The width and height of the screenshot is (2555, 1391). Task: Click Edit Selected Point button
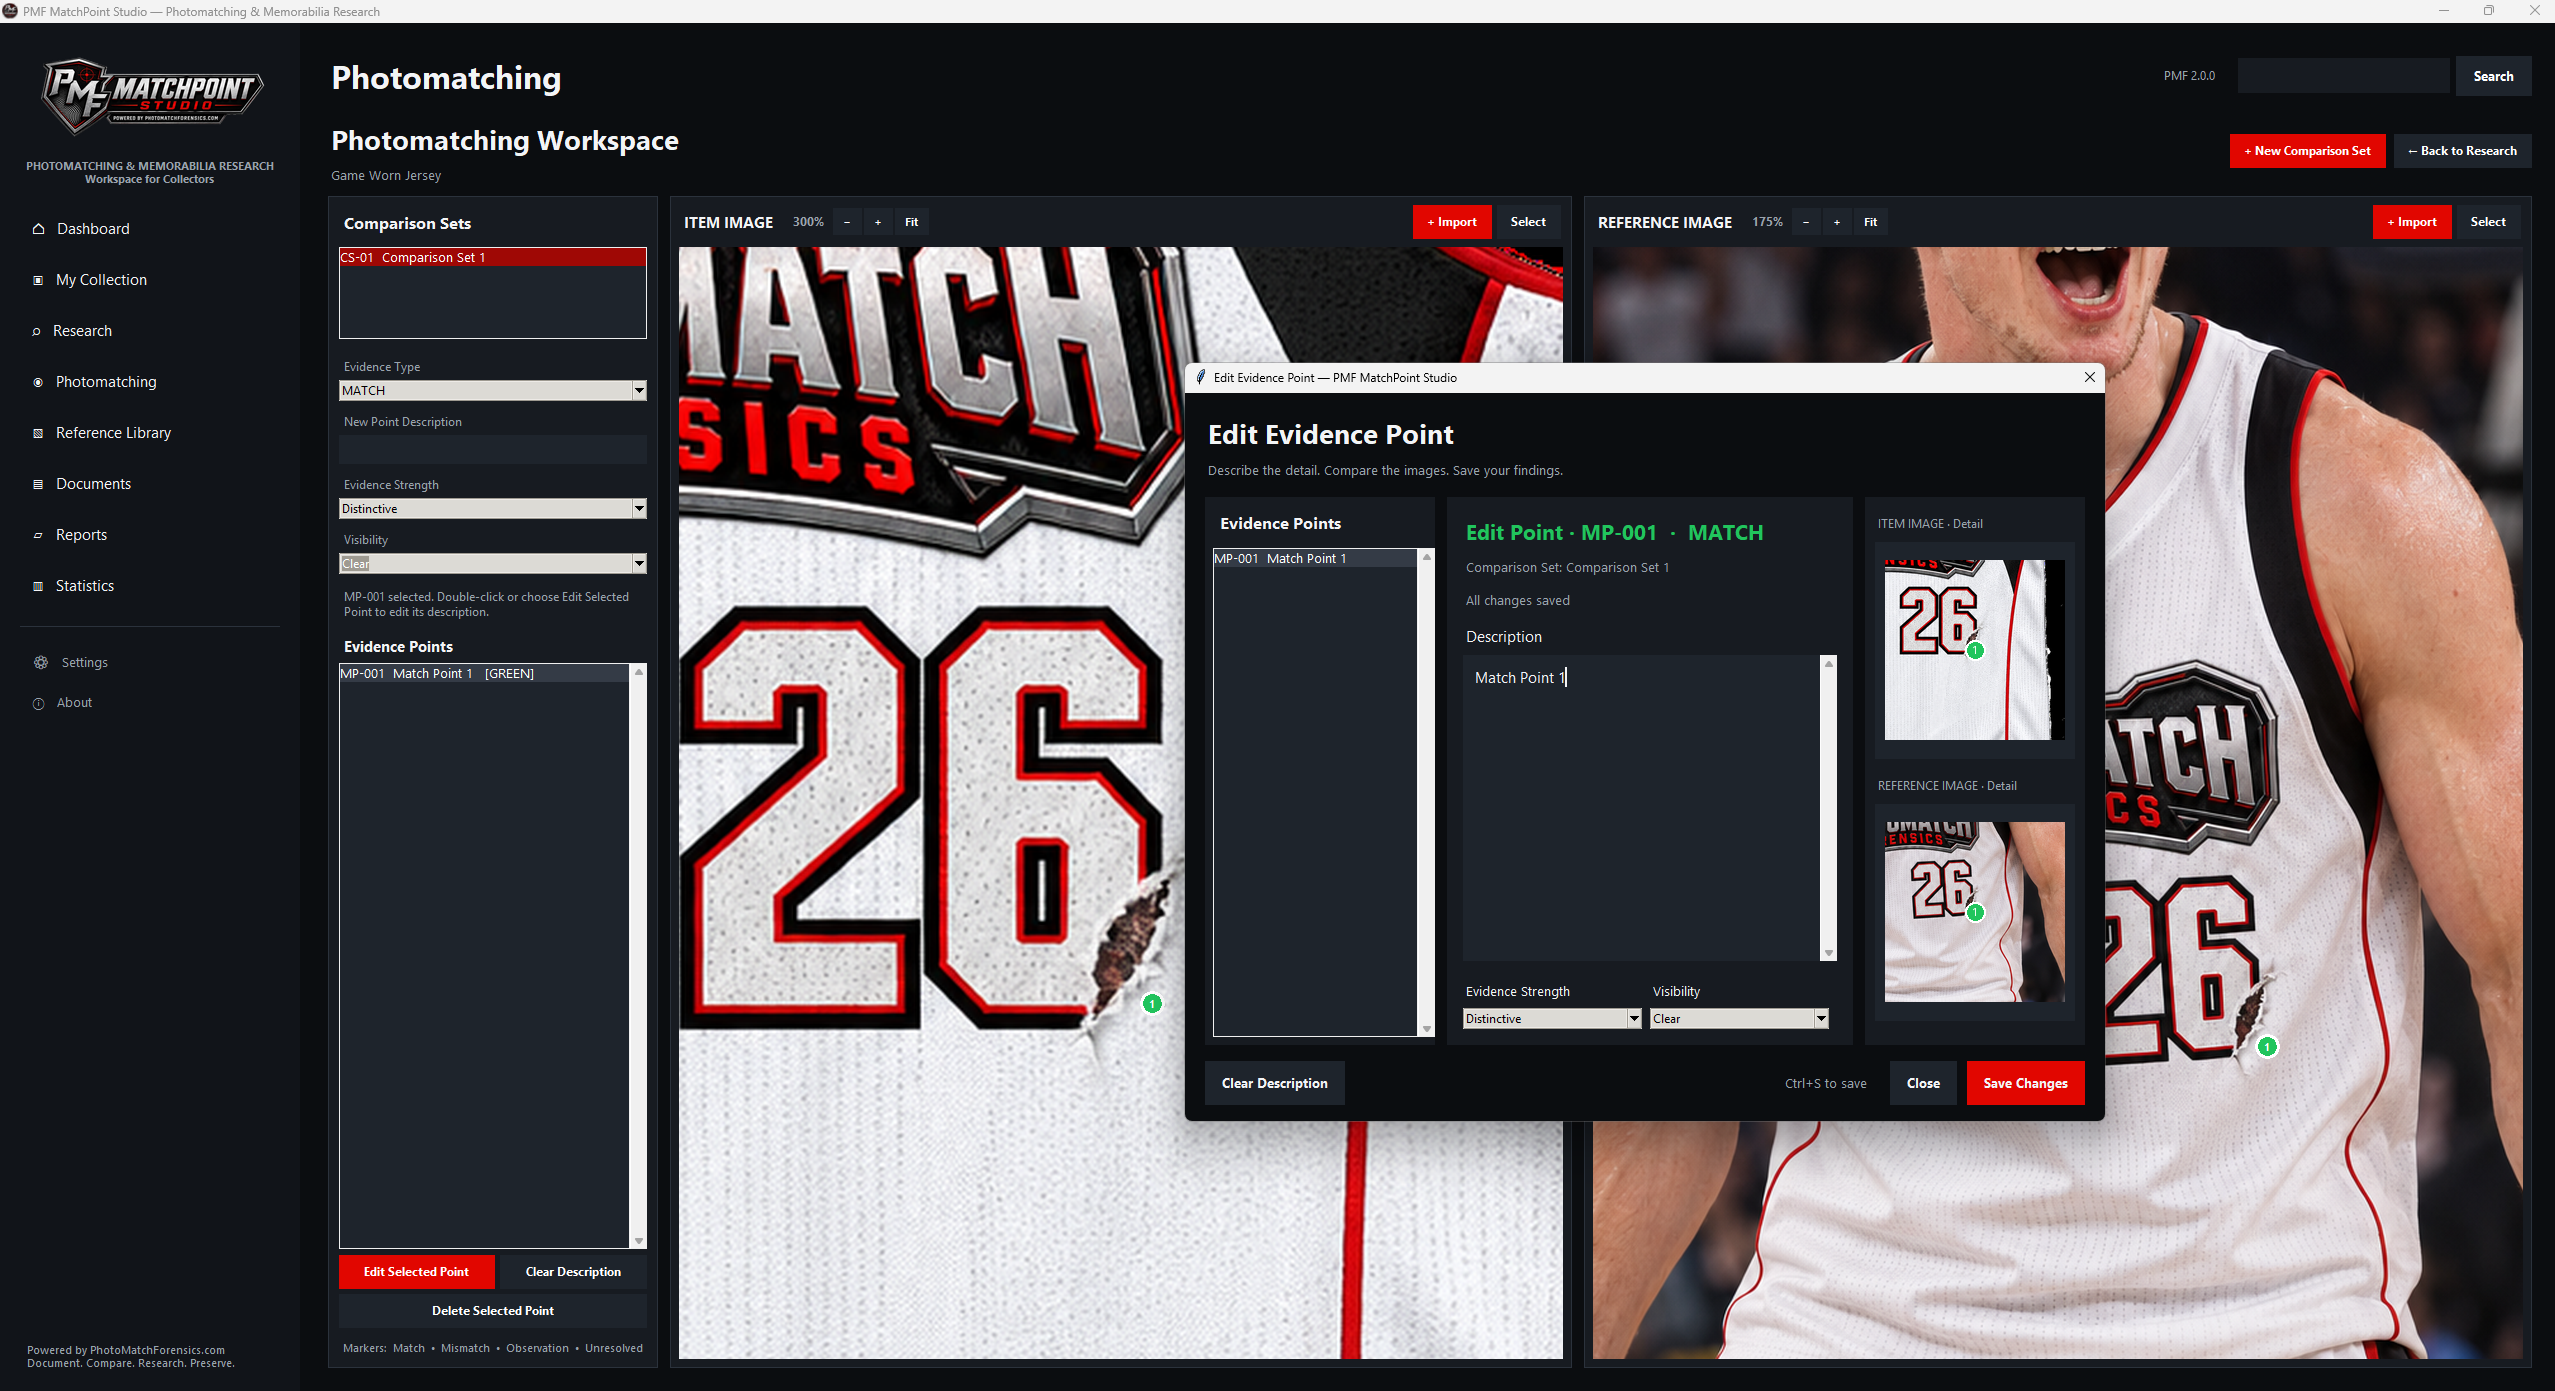416,1272
